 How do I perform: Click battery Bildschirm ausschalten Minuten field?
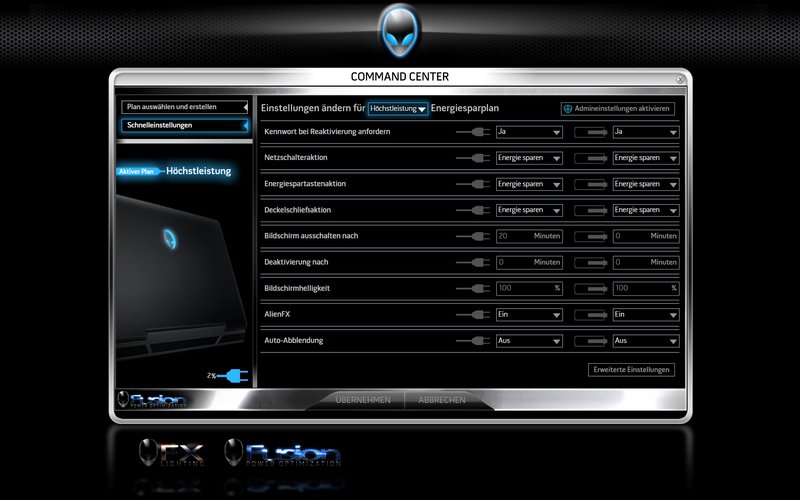coord(646,236)
